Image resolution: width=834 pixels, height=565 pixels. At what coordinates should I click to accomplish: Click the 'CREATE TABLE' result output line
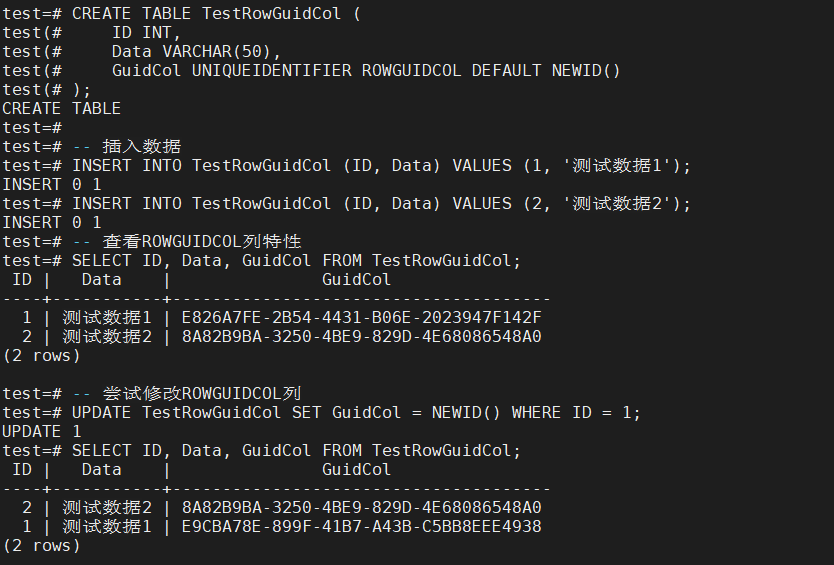point(61,108)
